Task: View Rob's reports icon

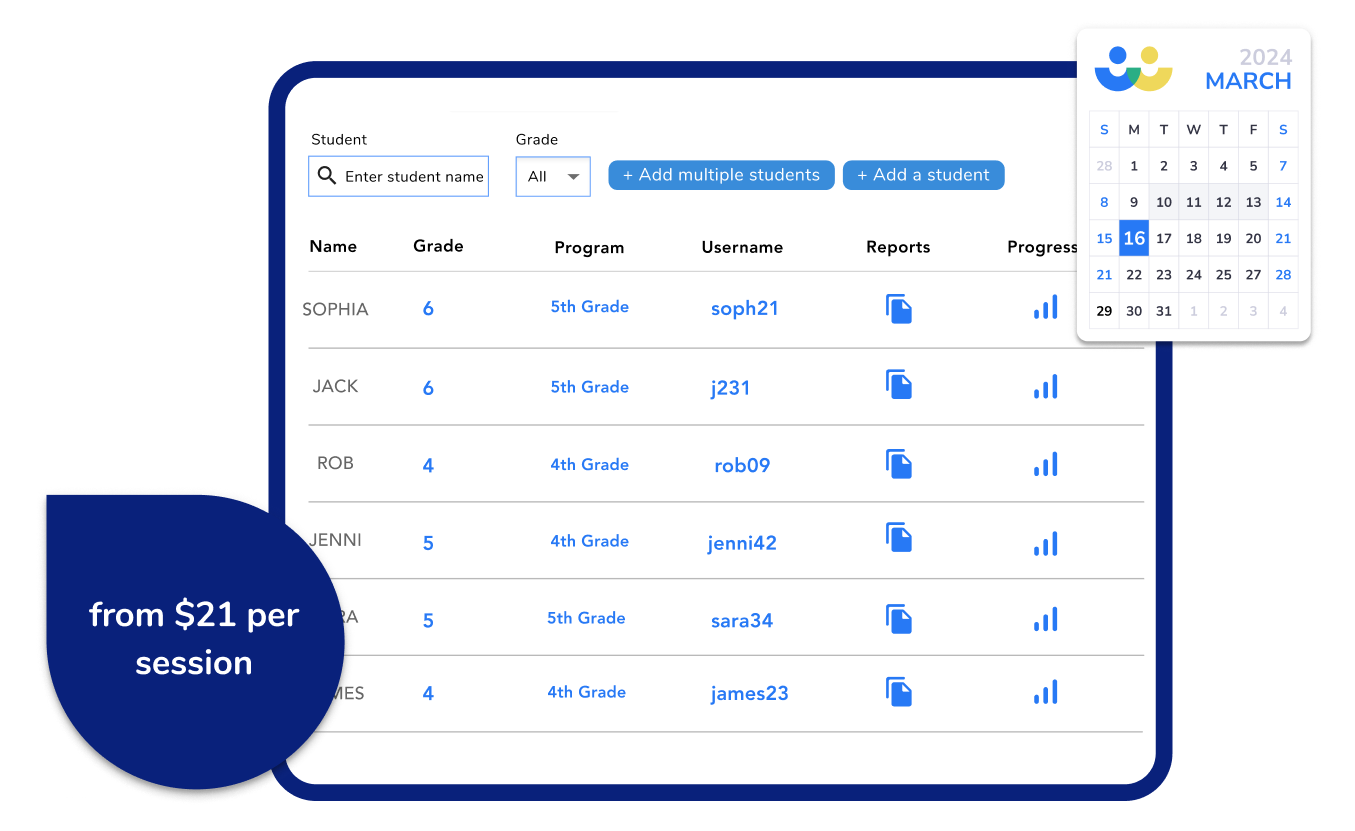Action: point(899,464)
